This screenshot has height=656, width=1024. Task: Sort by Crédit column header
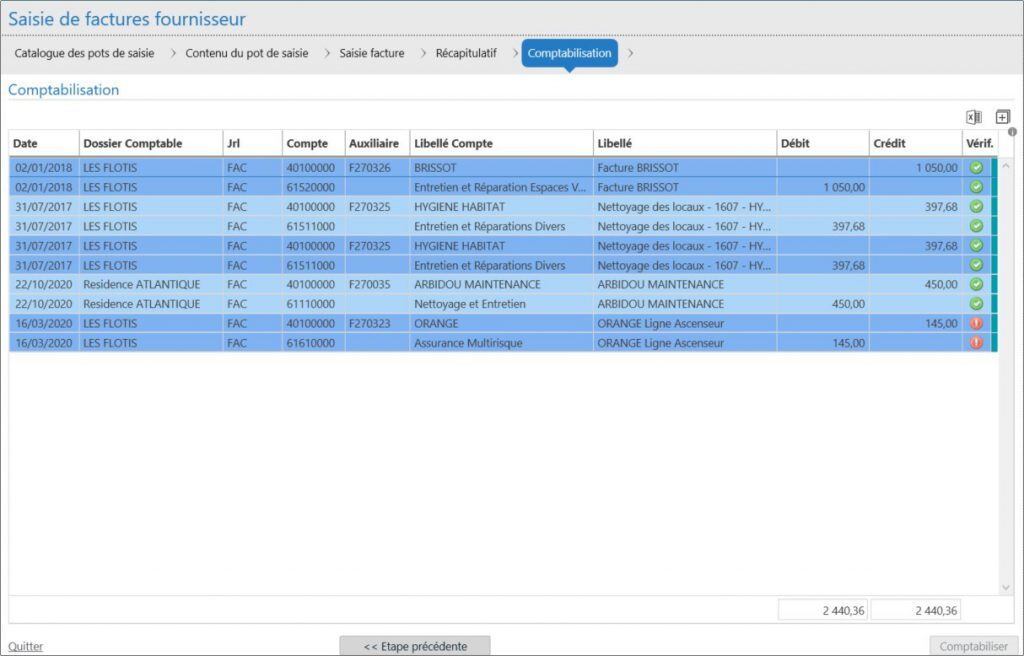pyautogui.click(x=916, y=143)
